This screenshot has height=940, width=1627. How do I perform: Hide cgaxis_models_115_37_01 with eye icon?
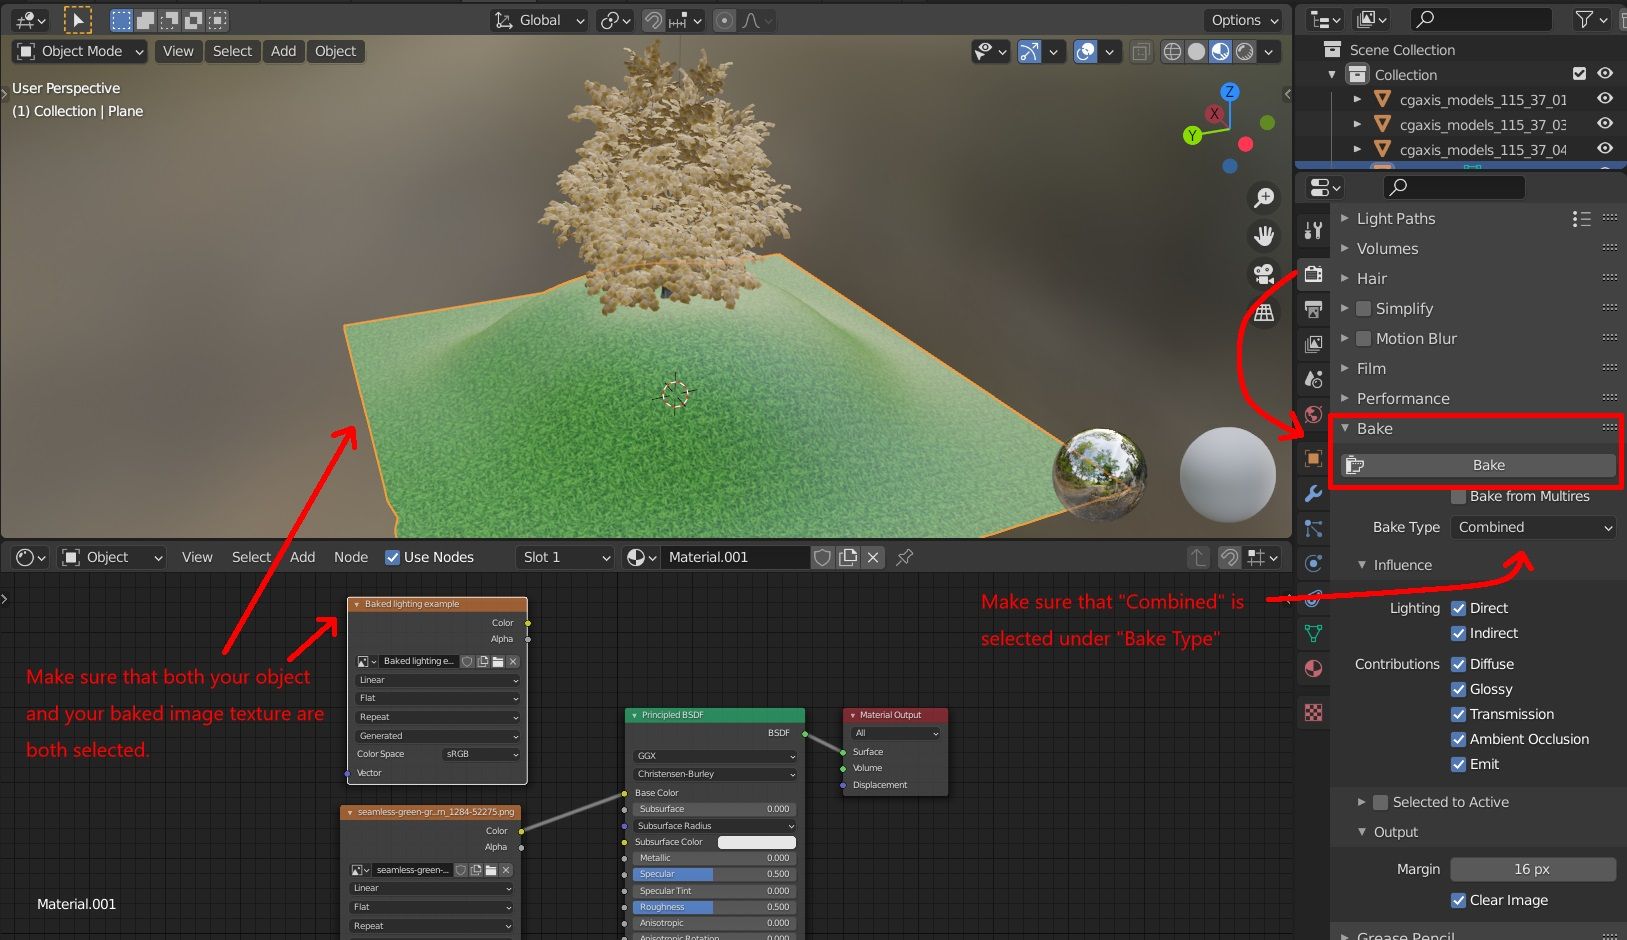(x=1605, y=99)
